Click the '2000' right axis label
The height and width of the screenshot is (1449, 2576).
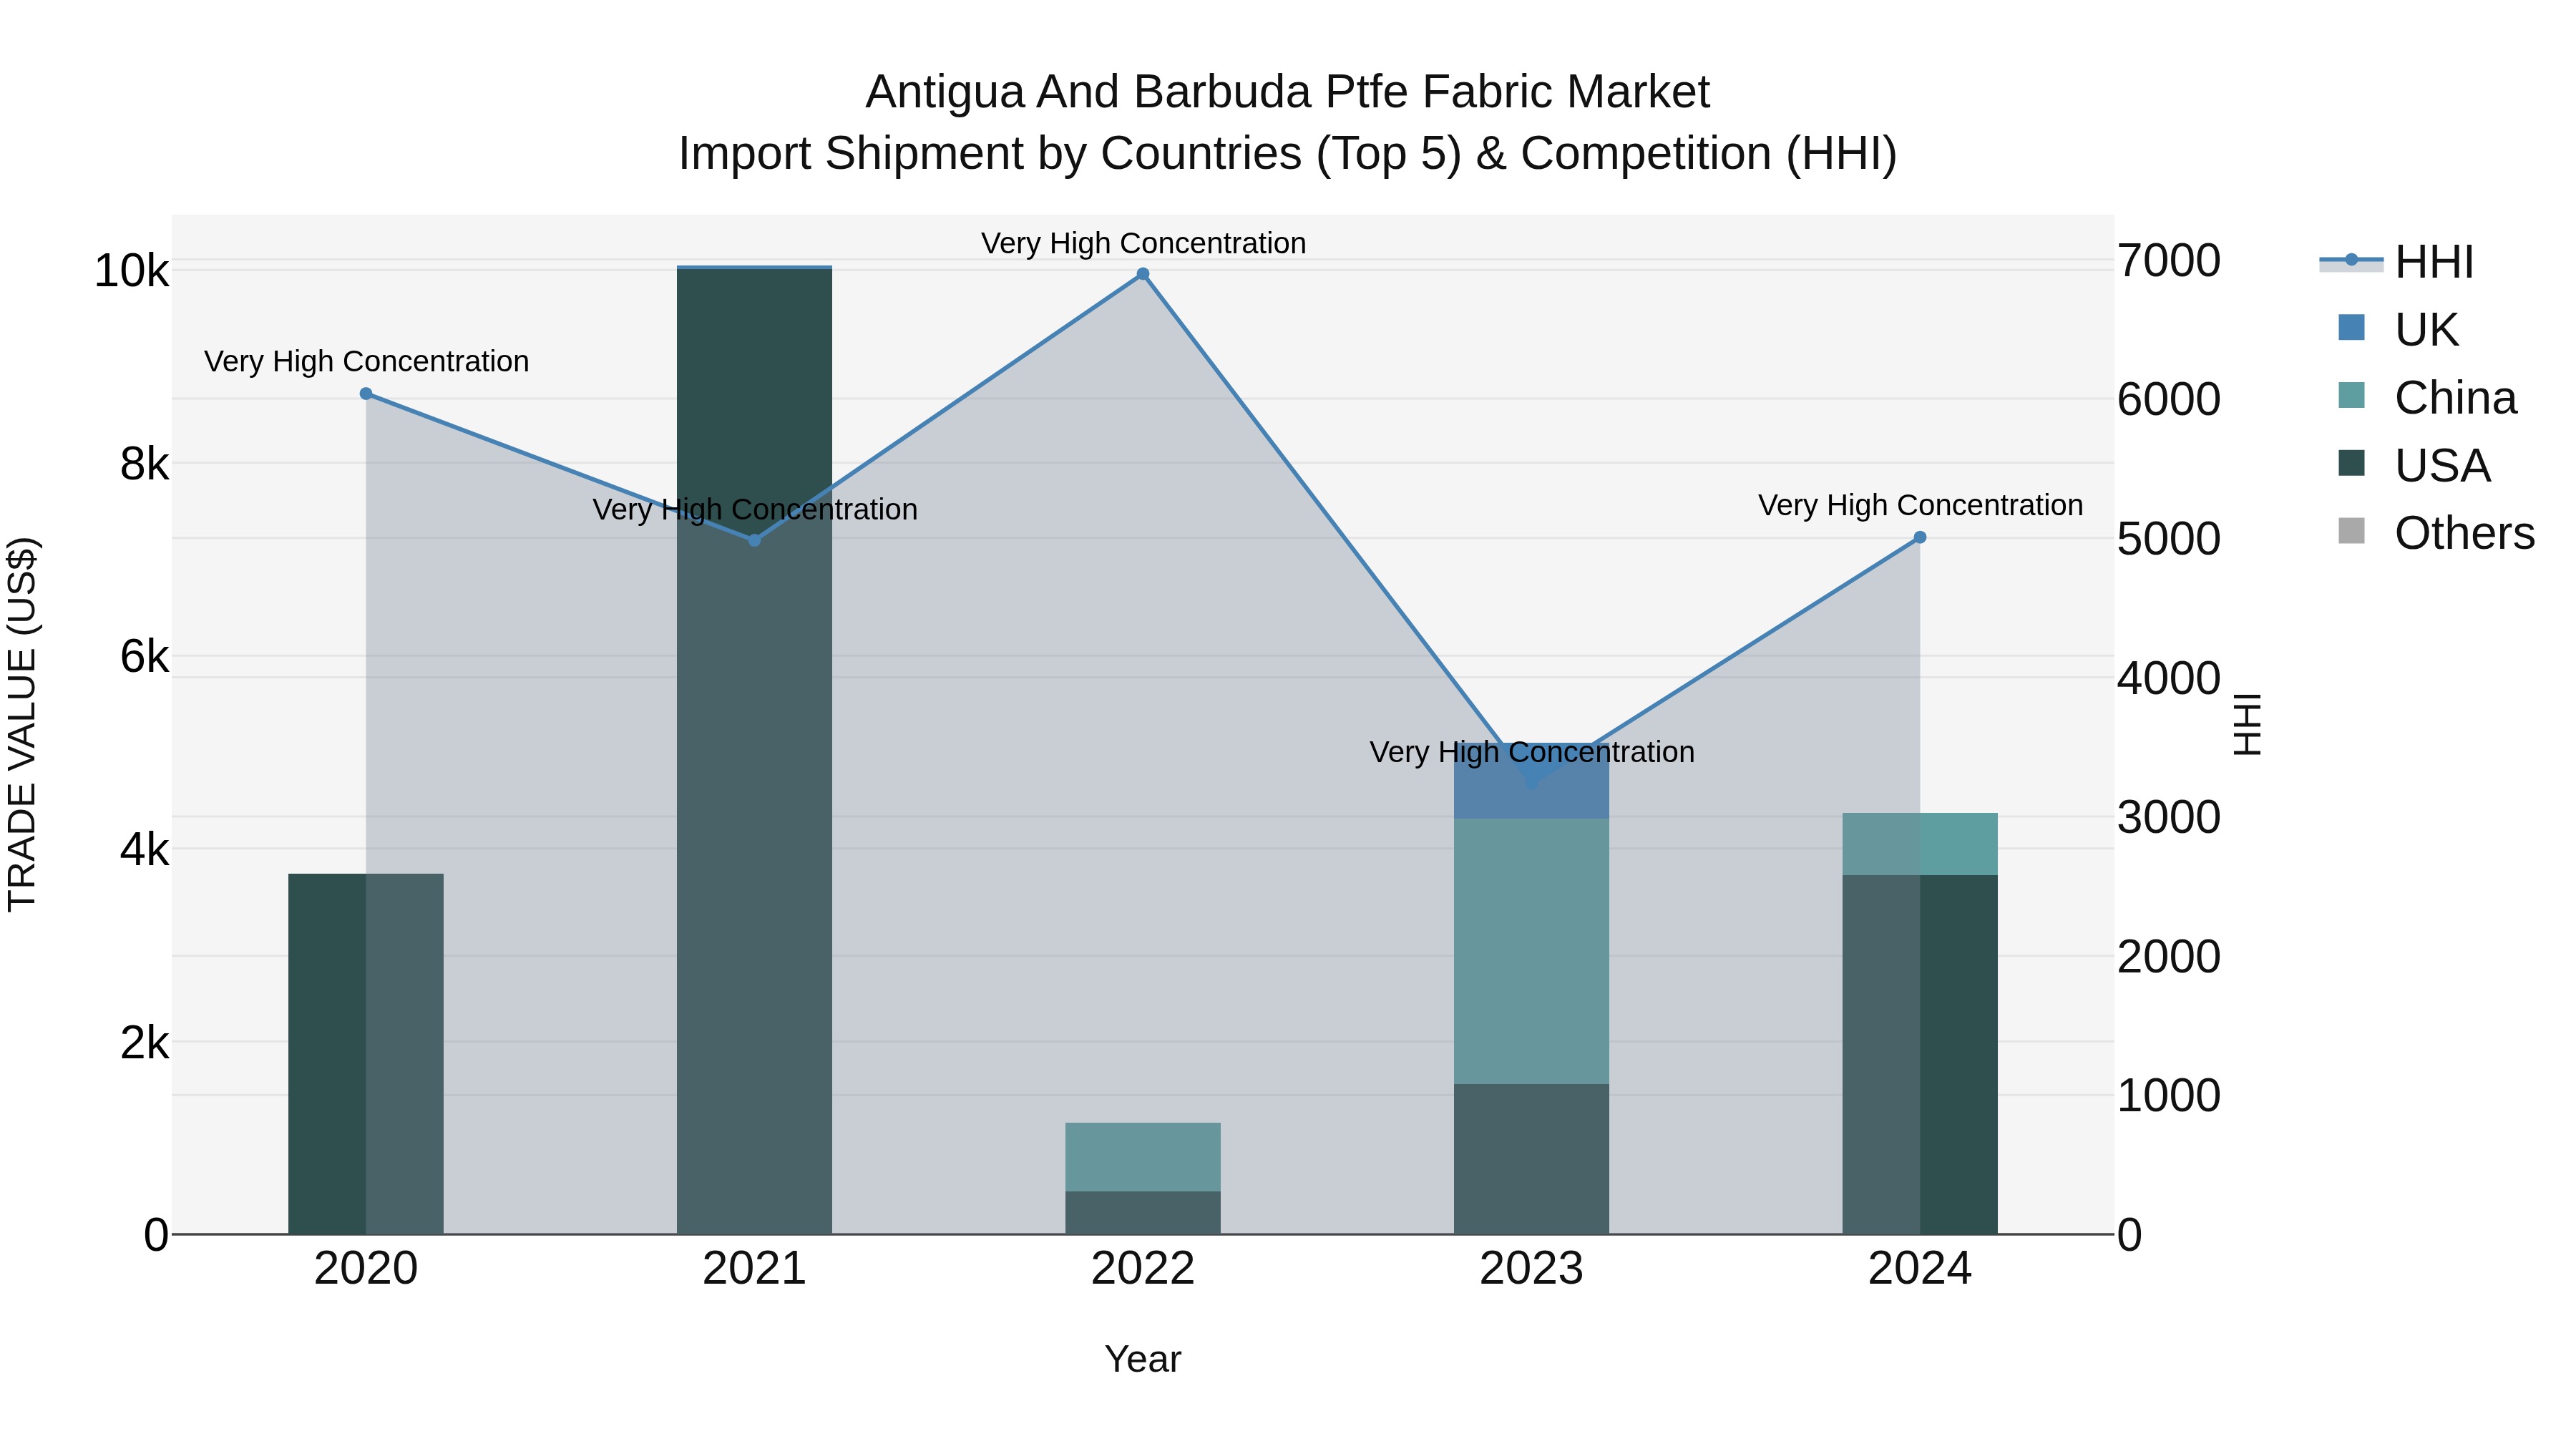[2169, 957]
